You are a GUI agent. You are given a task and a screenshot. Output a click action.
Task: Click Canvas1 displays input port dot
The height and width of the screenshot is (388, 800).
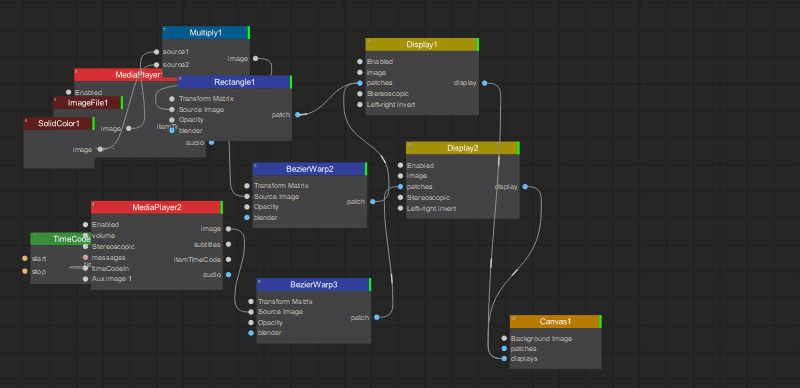pyautogui.click(x=504, y=358)
